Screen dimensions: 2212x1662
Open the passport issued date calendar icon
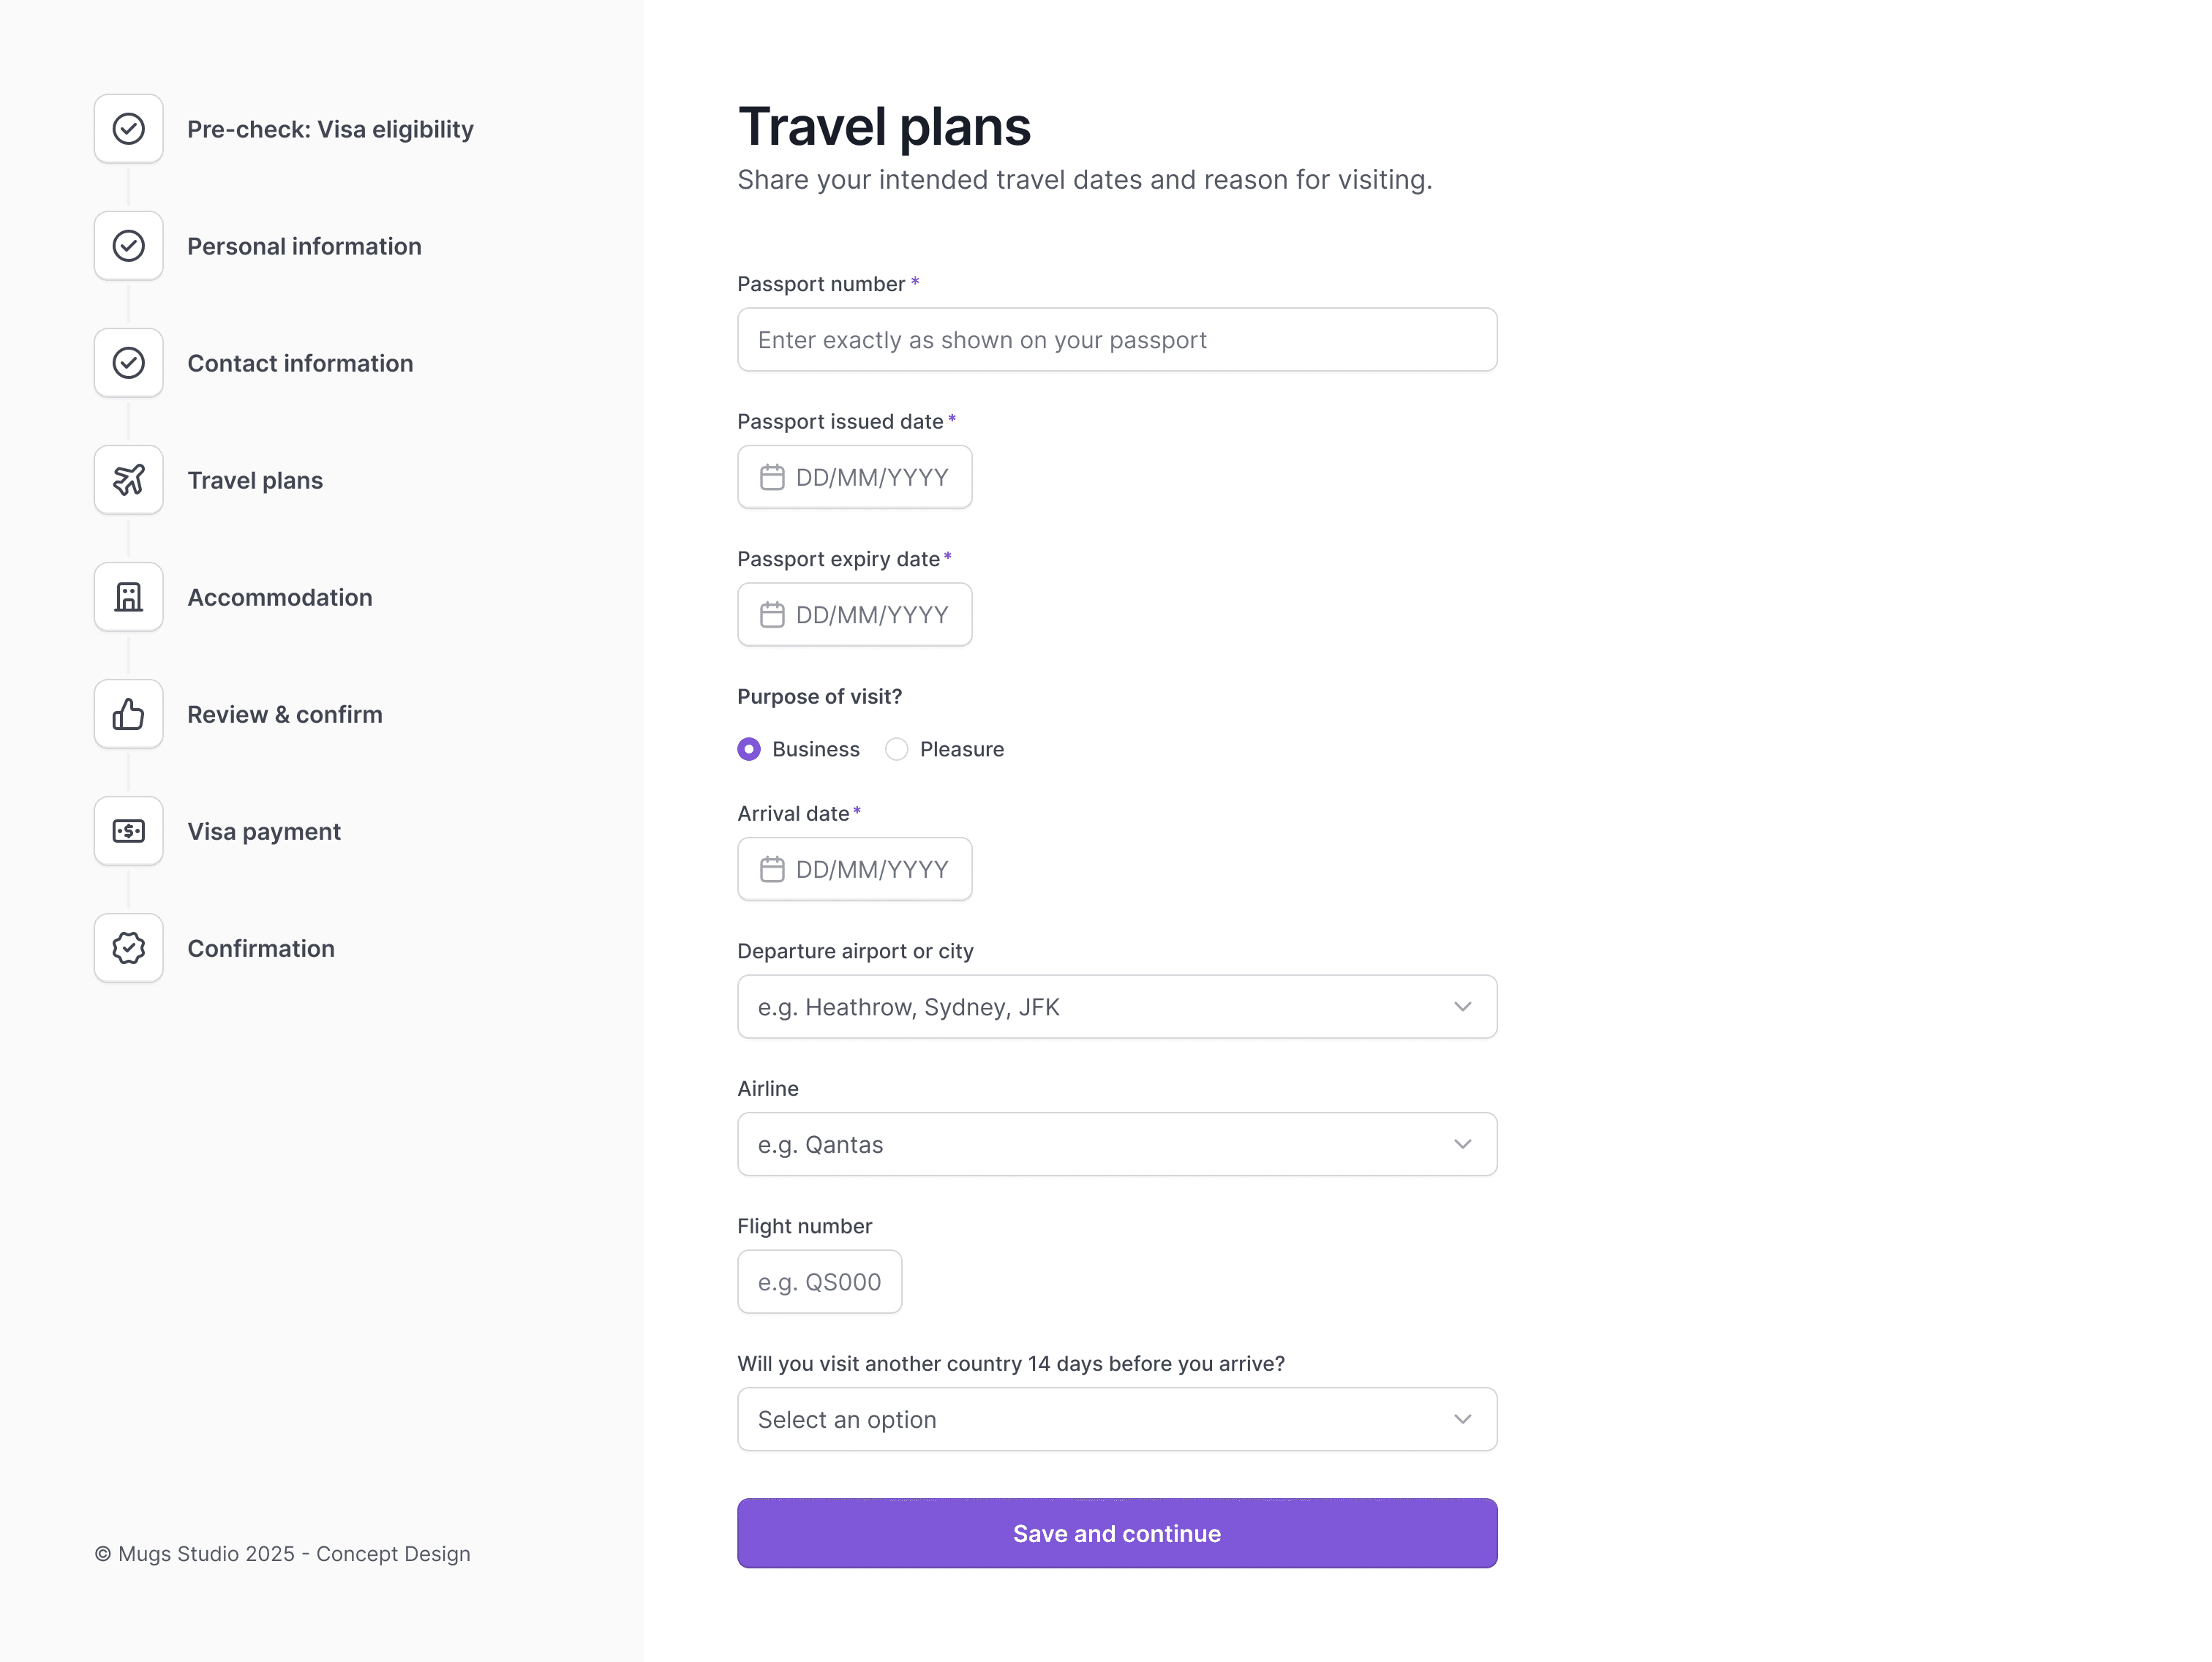click(x=774, y=477)
